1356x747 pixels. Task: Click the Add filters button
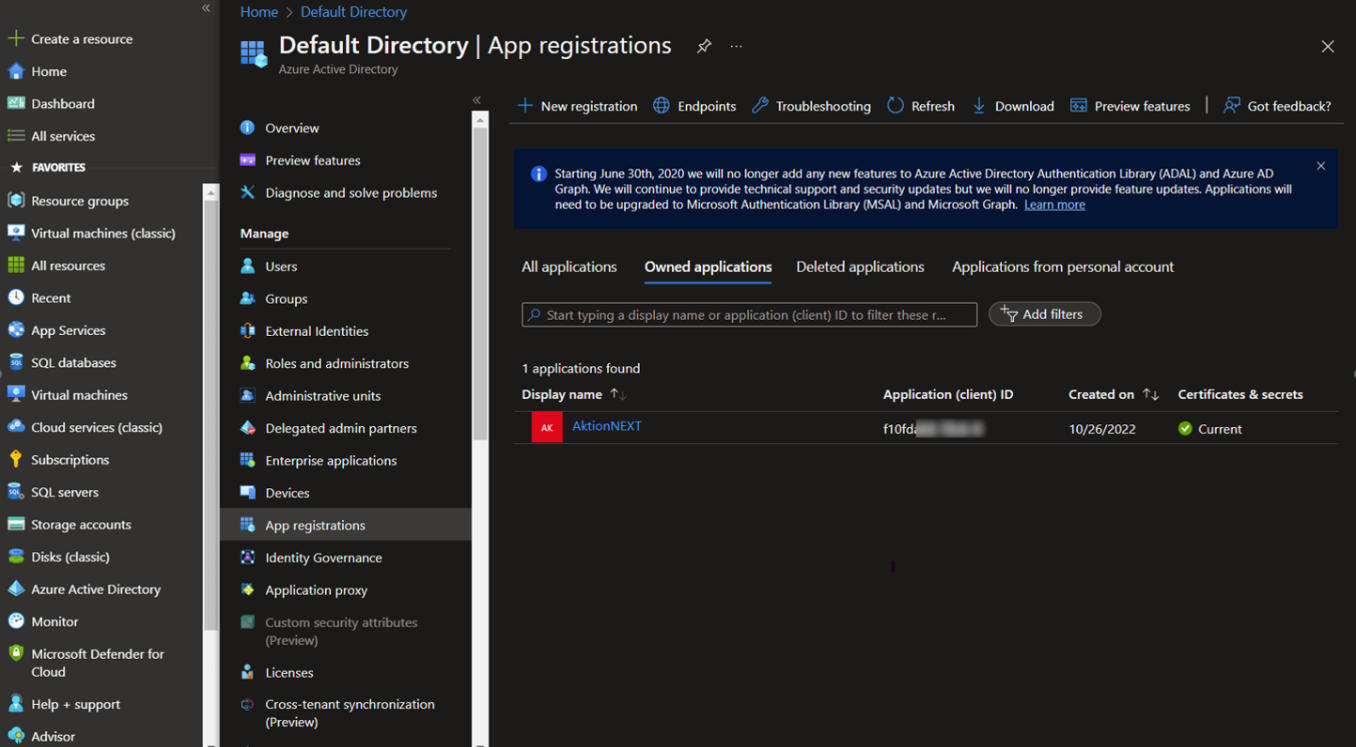pos(1044,314)
